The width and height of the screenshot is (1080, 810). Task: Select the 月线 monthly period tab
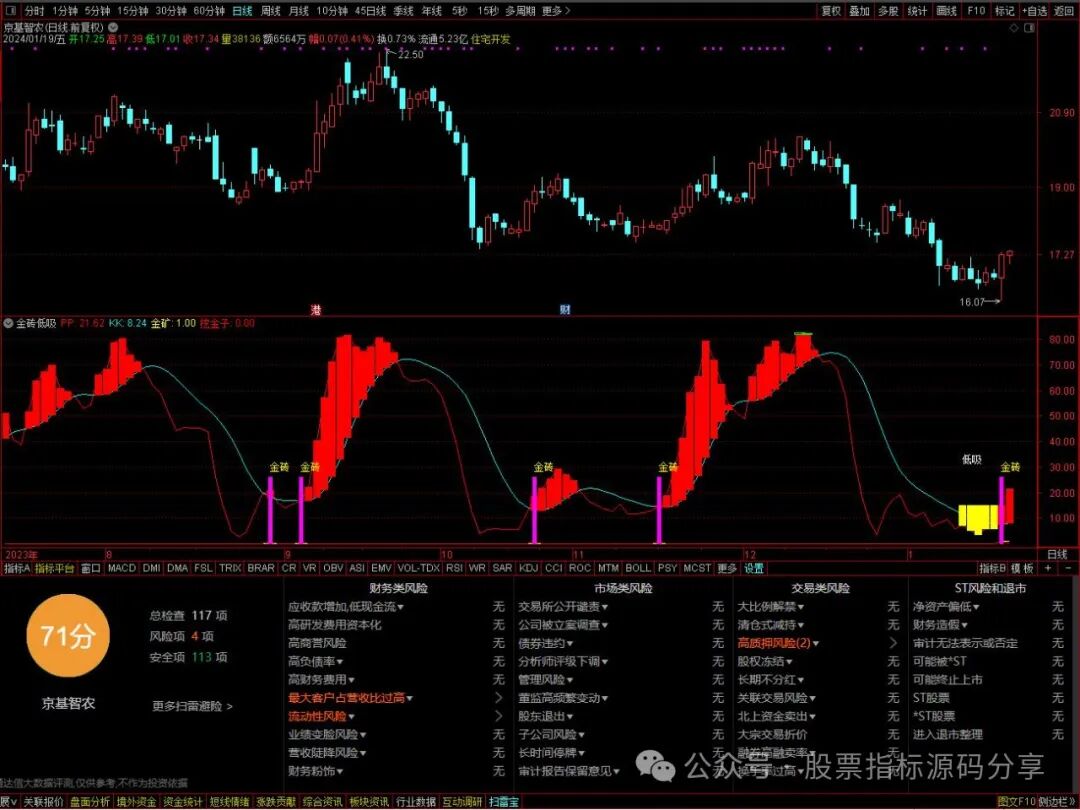pyautogui.click(x=299, y=11)
